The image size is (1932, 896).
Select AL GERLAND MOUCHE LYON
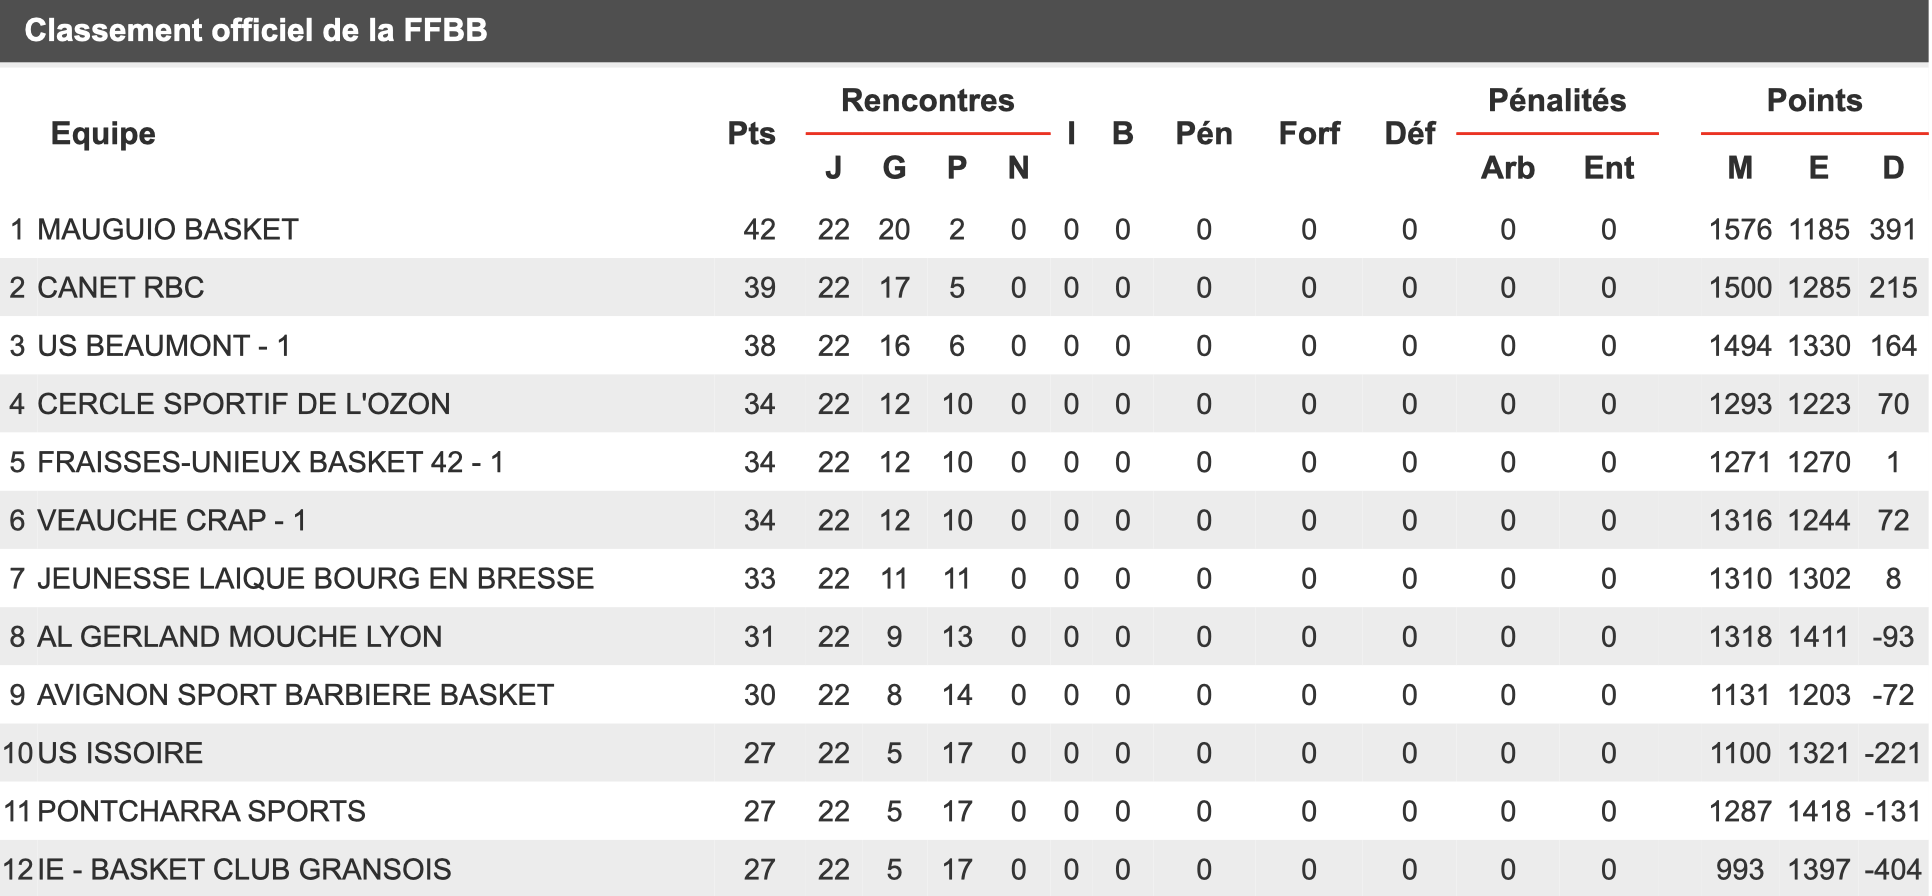pos(240,636)
